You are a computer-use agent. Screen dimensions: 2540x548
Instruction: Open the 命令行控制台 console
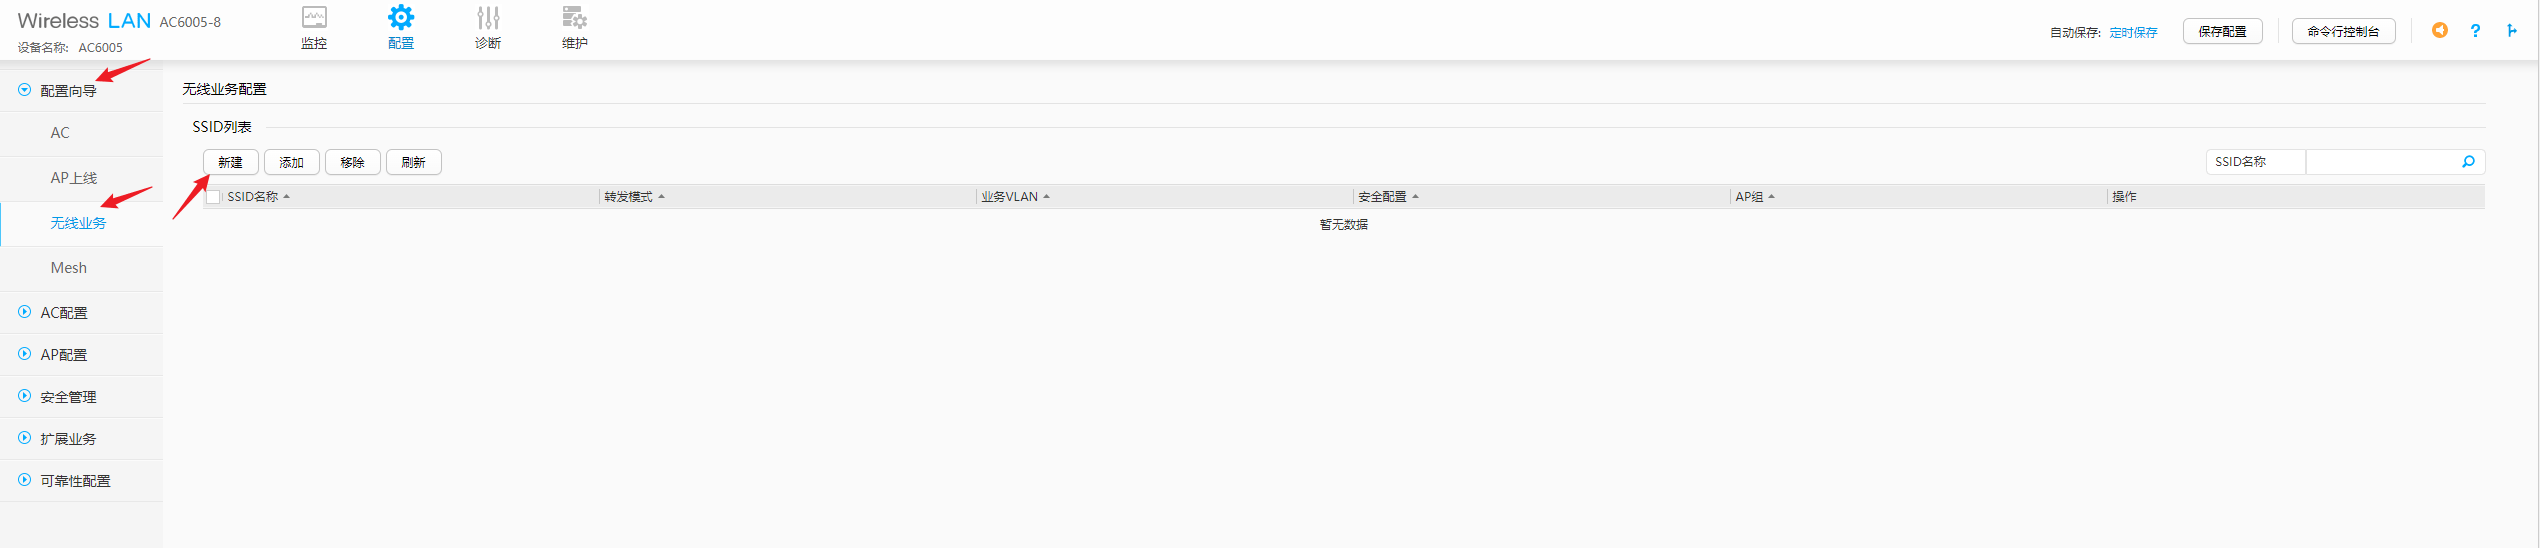tap(2343, 32)
